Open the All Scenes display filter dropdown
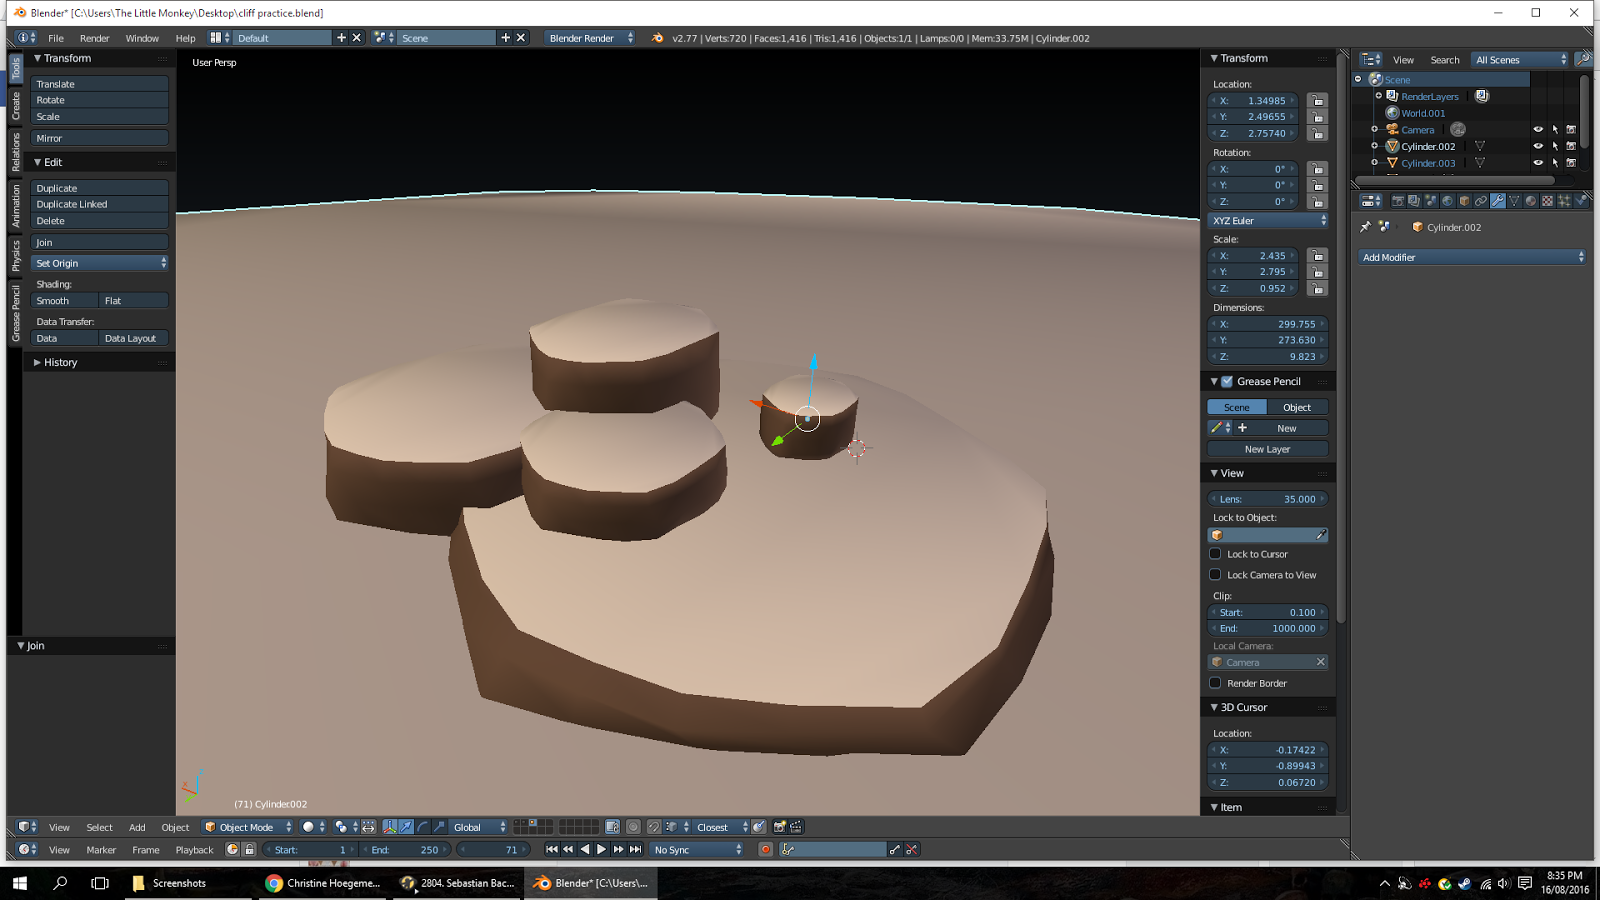Viewport: 1600px width, 900px height. tap(1518, 59)
